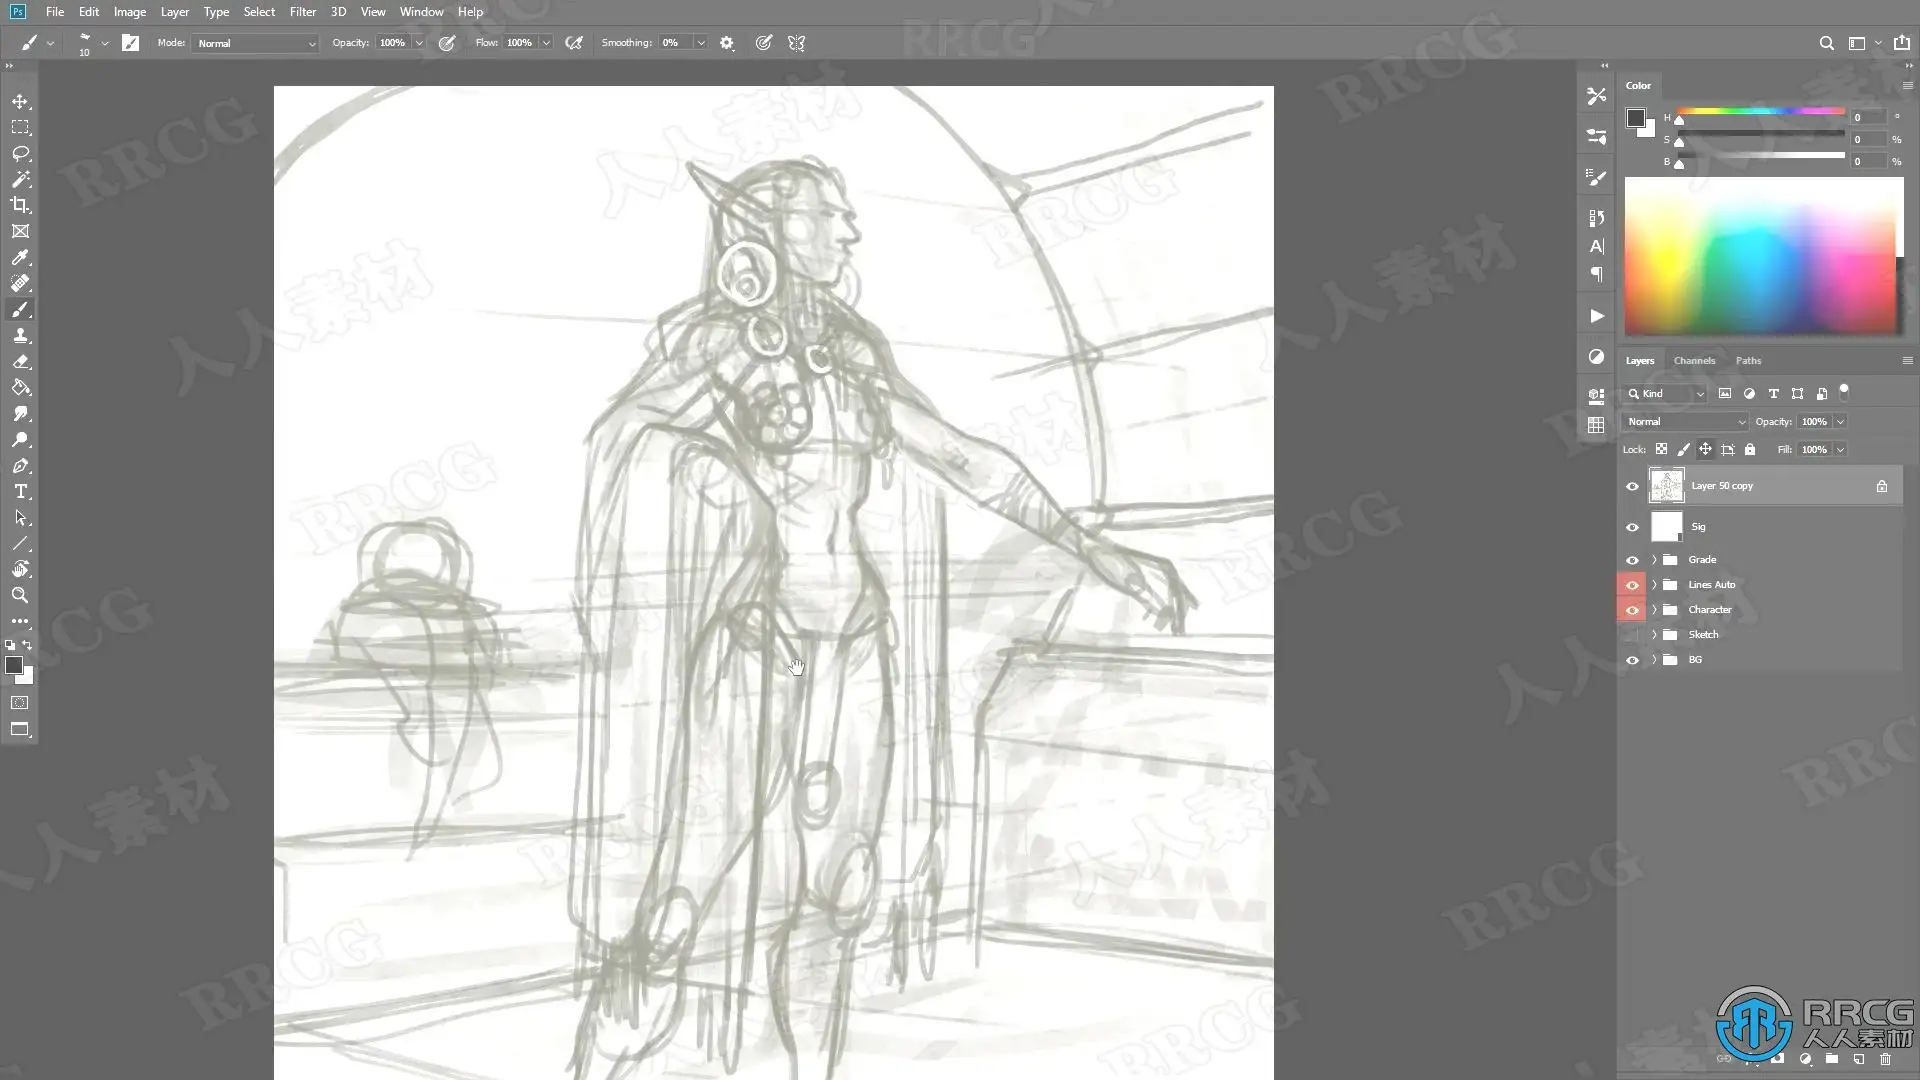Screen dimensions: 1920x1080
Task: Select the Crop tool
Action: tap(20, 205)
